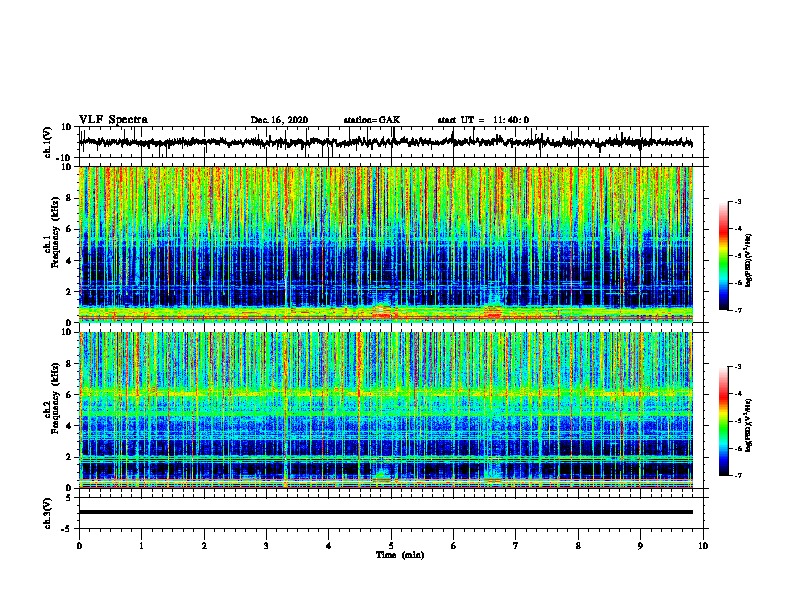This screenshot has height=612, width=792.
Task: Click time axis tick label "5"
Action: click(391, 546)
